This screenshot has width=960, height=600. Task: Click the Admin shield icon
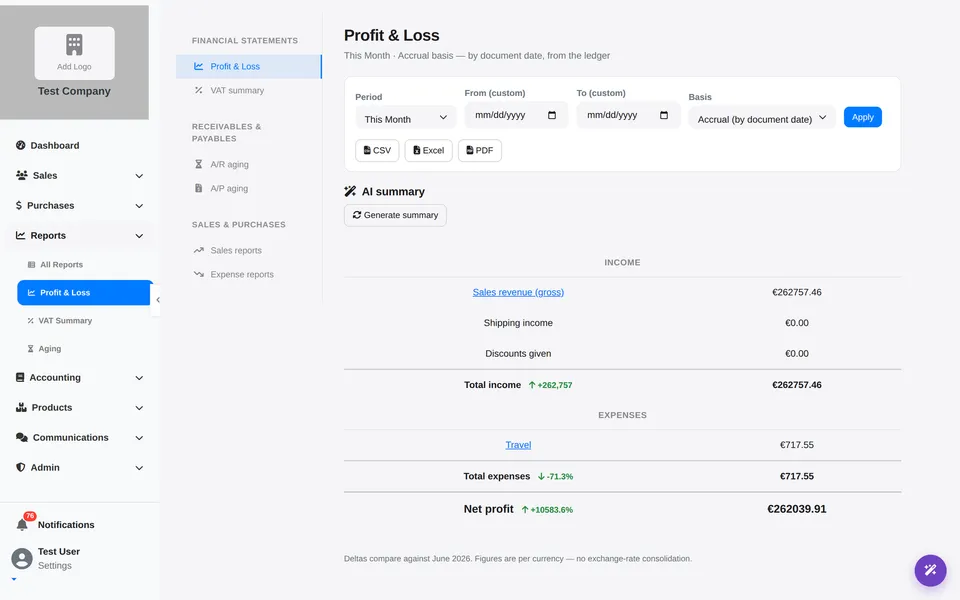[21, 467]
